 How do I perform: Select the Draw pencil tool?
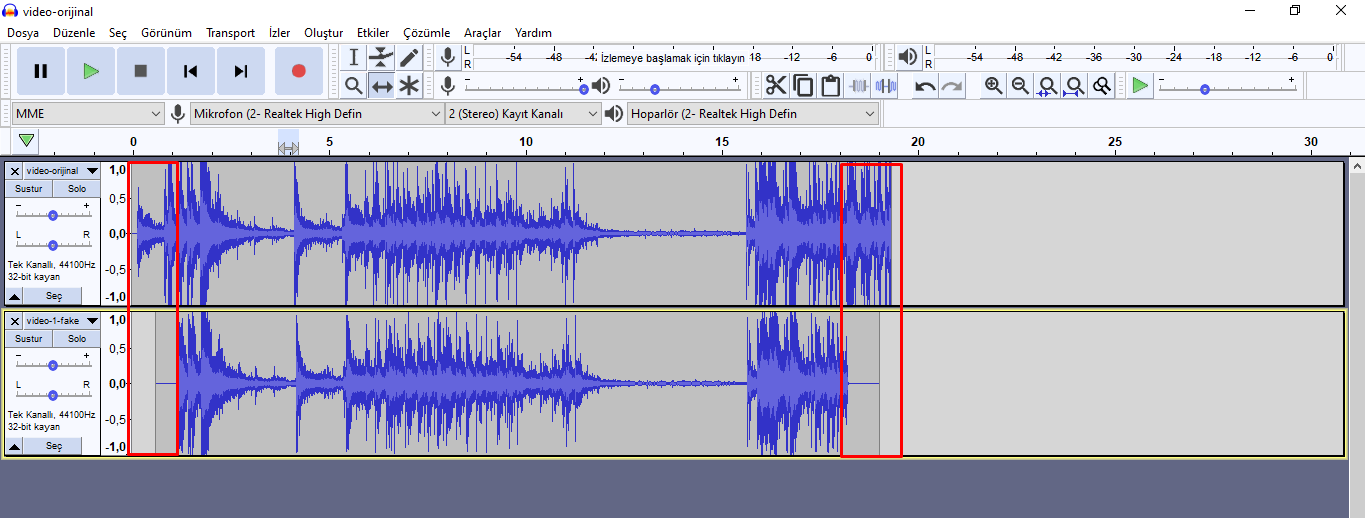click(409, 57)
